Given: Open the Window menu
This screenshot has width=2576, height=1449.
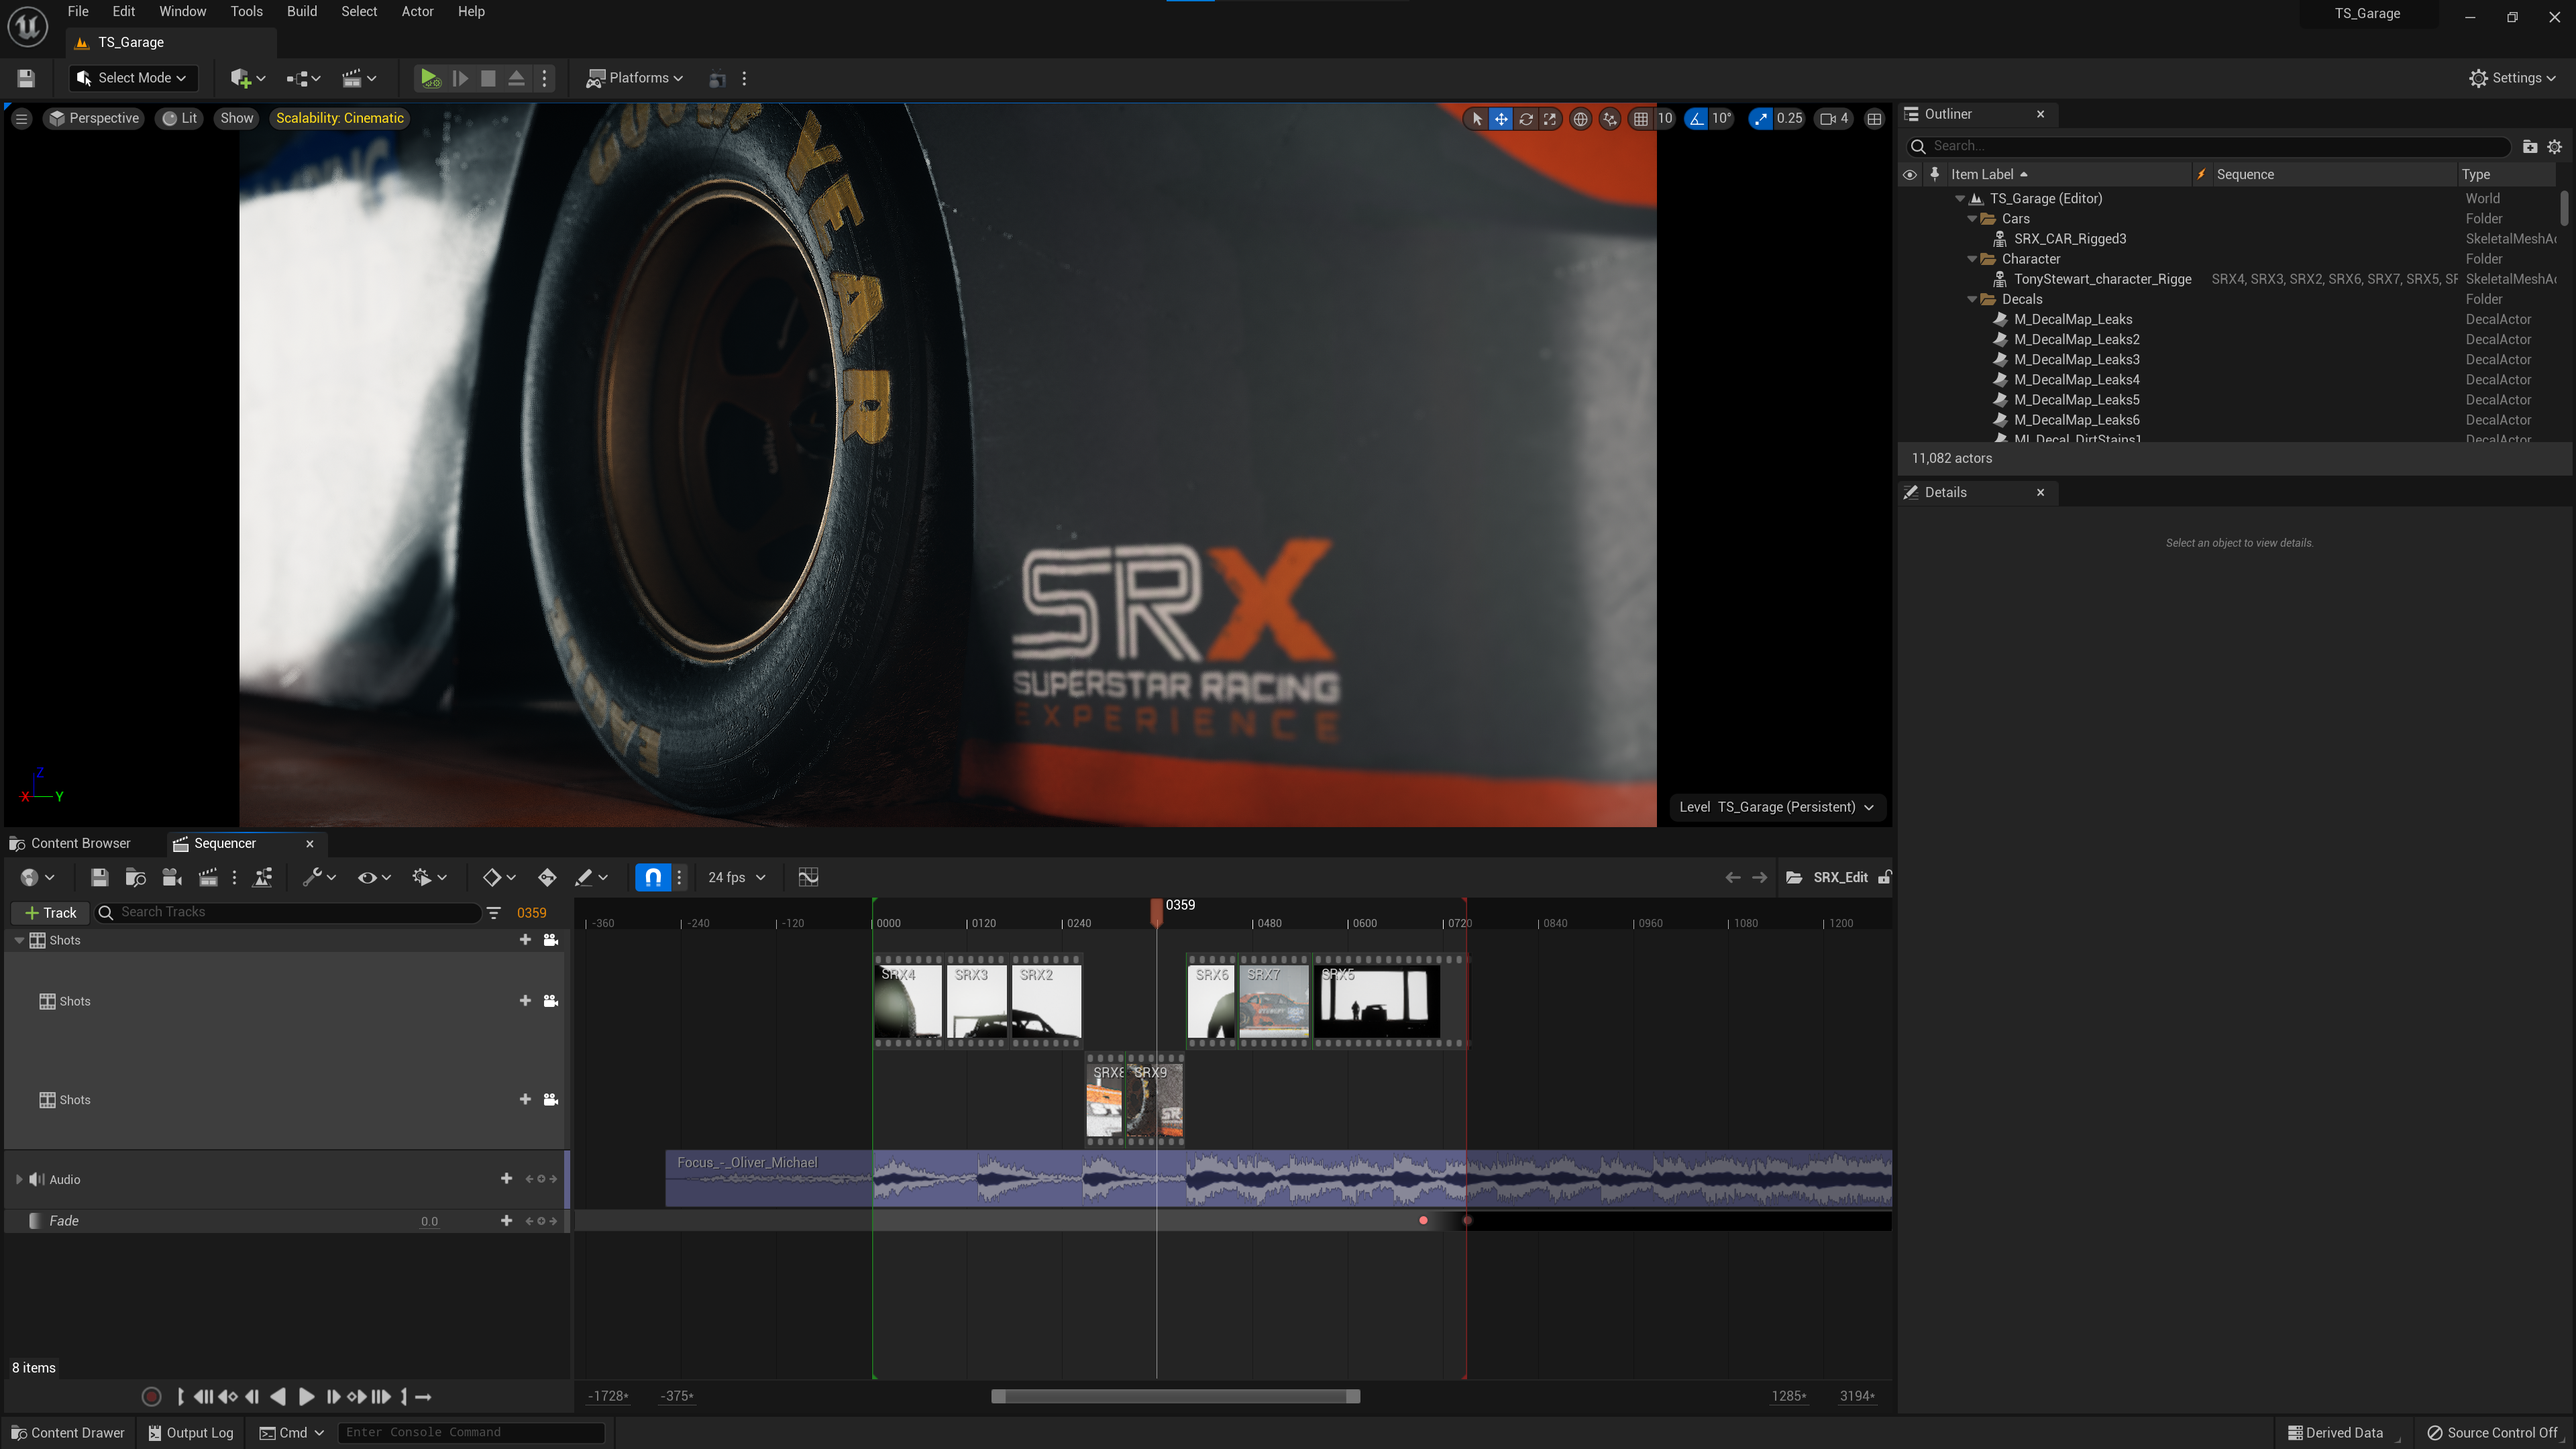Looking at the screenshot, I should click(x=183, y=12).
